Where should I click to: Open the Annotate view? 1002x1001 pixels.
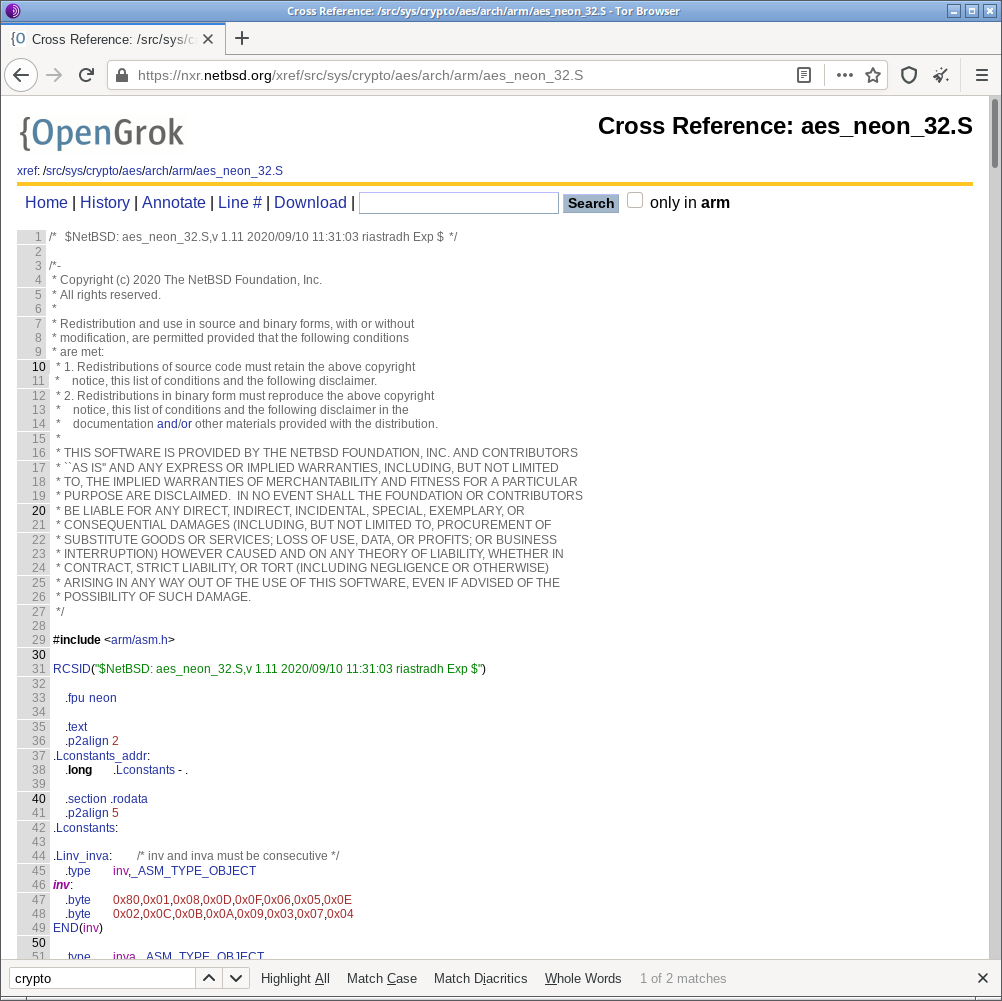pyautogui.click(x=174, y=203)
